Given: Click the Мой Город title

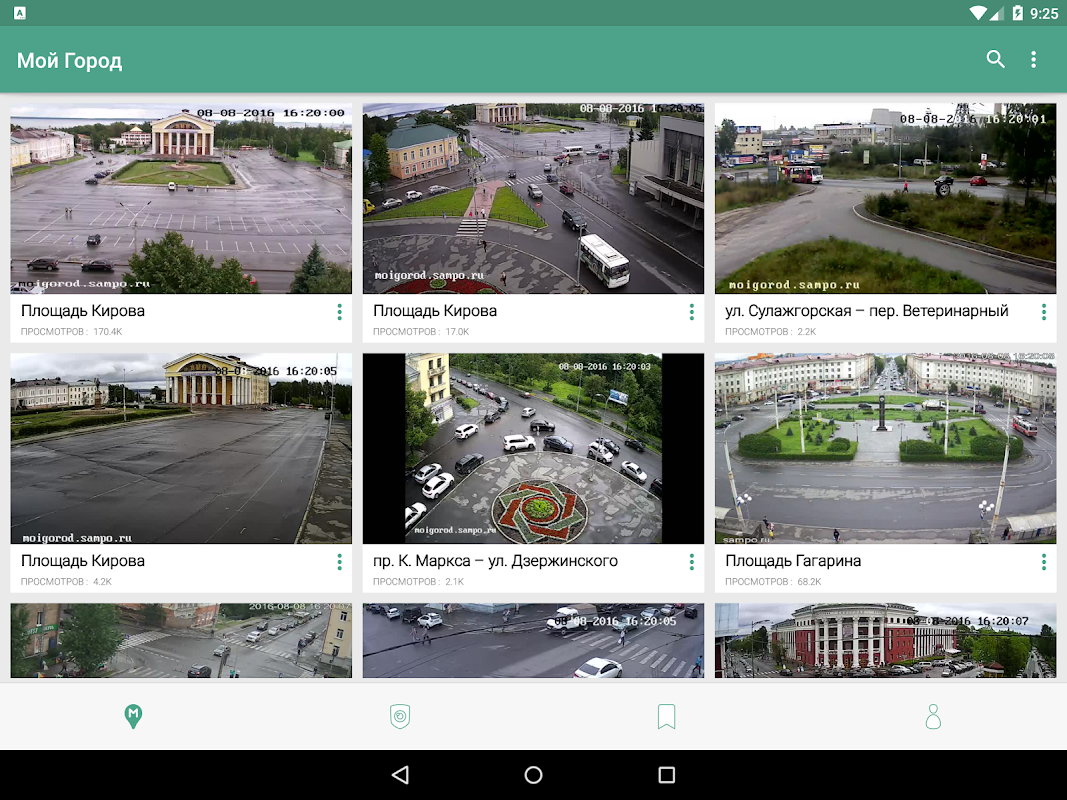Looking at the screenshot, I should click(x=69, y=61).
